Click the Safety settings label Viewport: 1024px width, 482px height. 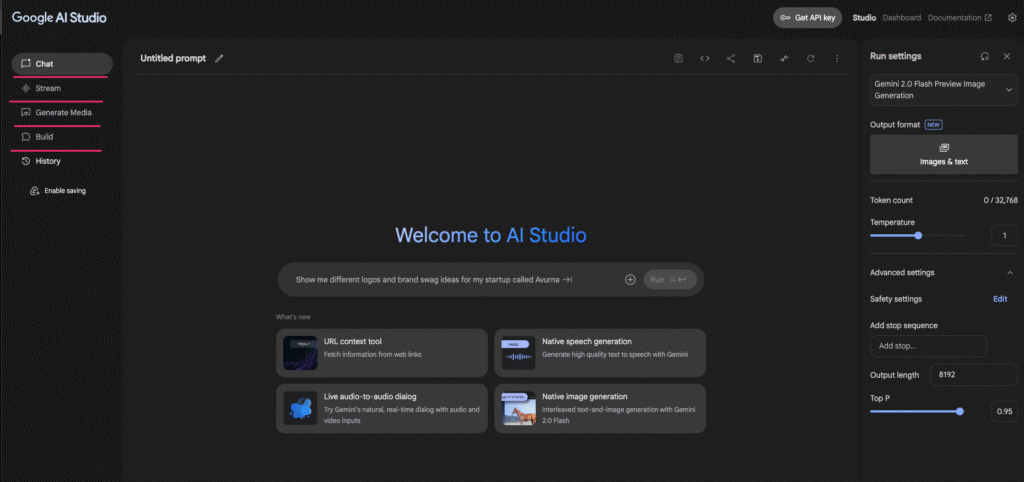point(896,299)
